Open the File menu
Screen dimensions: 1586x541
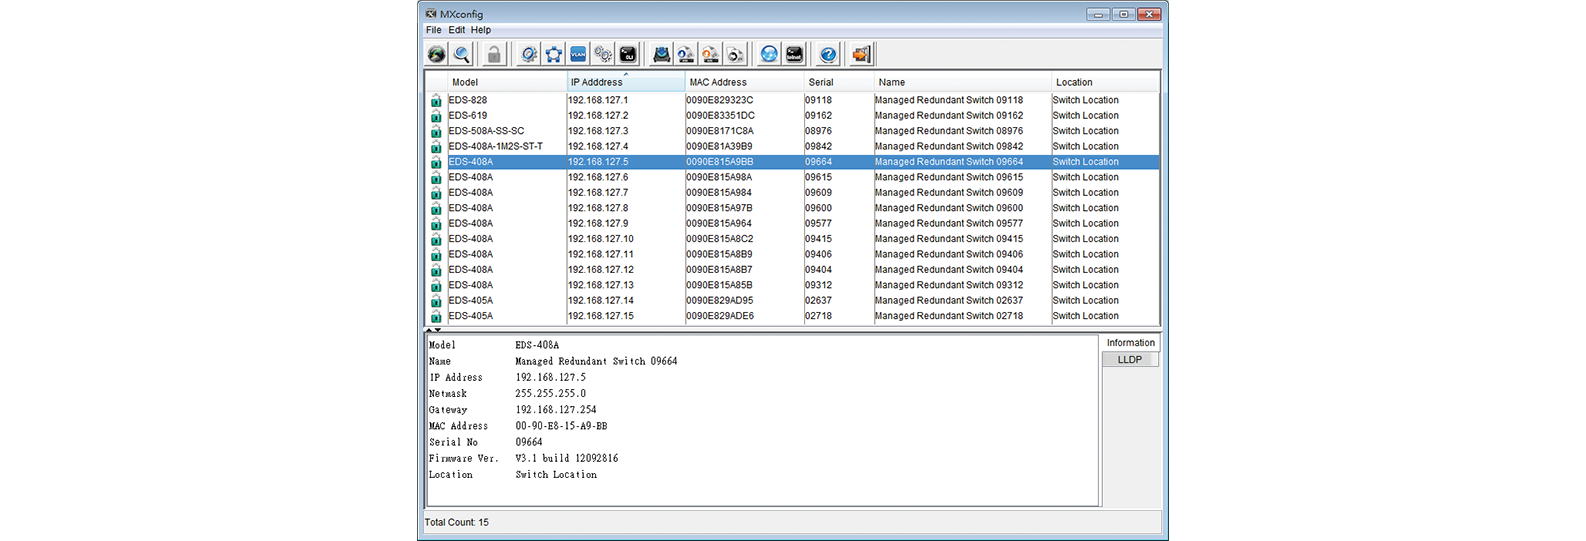[x=433, y=30]
